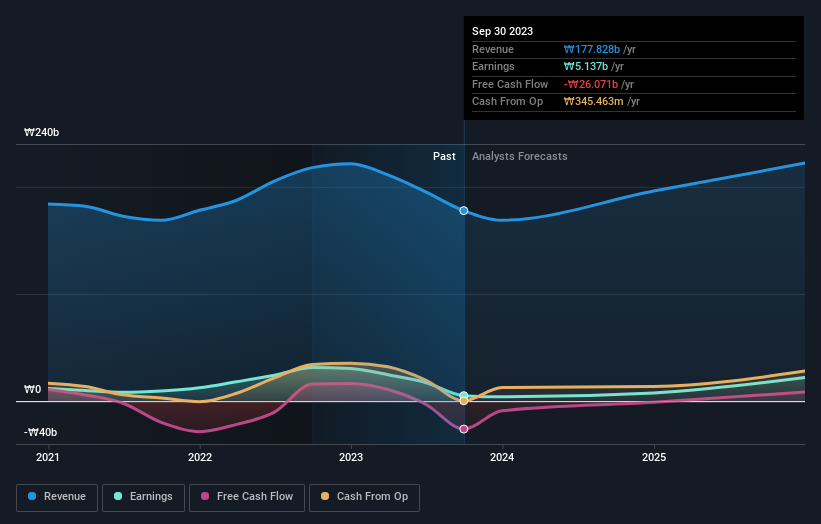Click the Past label on chart

tap(444, 156)
